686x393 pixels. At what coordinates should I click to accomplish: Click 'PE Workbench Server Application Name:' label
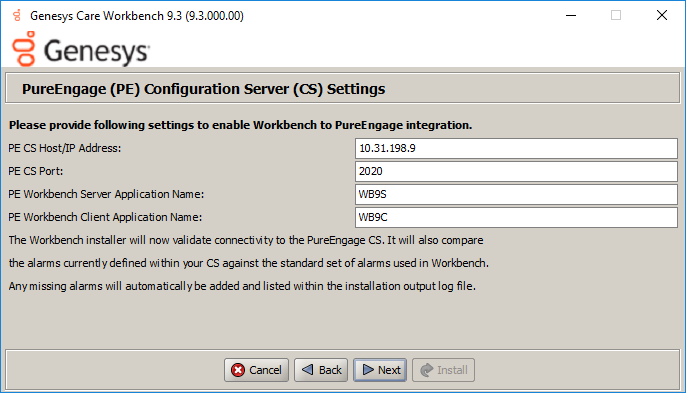106,194
